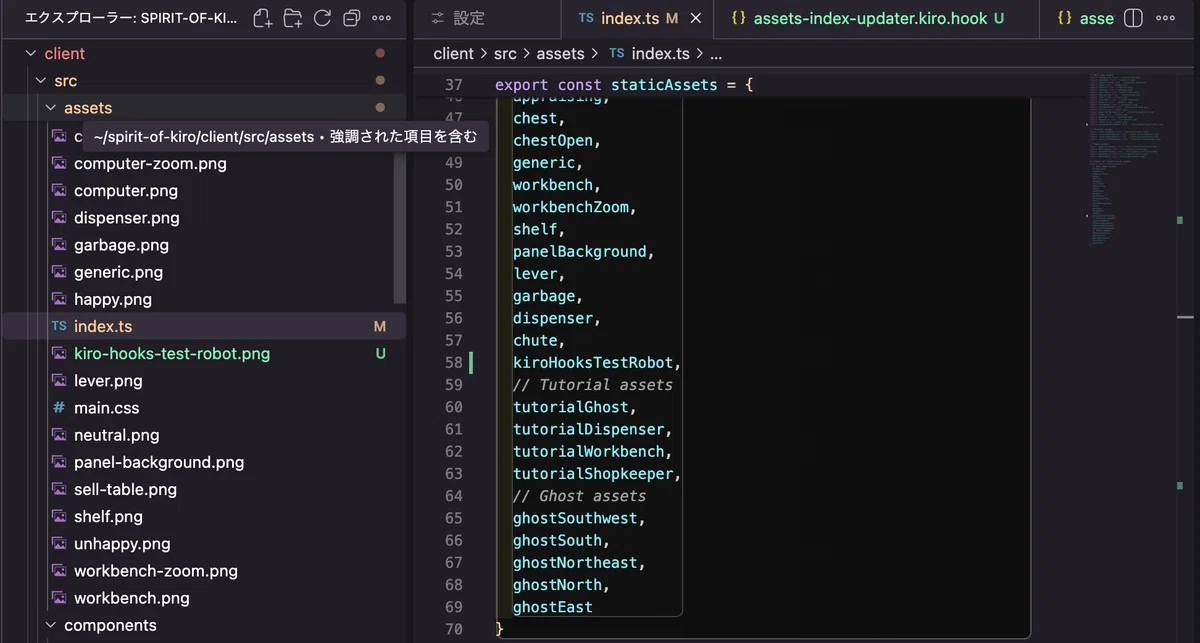Click the M status badge on index.ts row
The image size is (1200, 643).
point(380,326)
